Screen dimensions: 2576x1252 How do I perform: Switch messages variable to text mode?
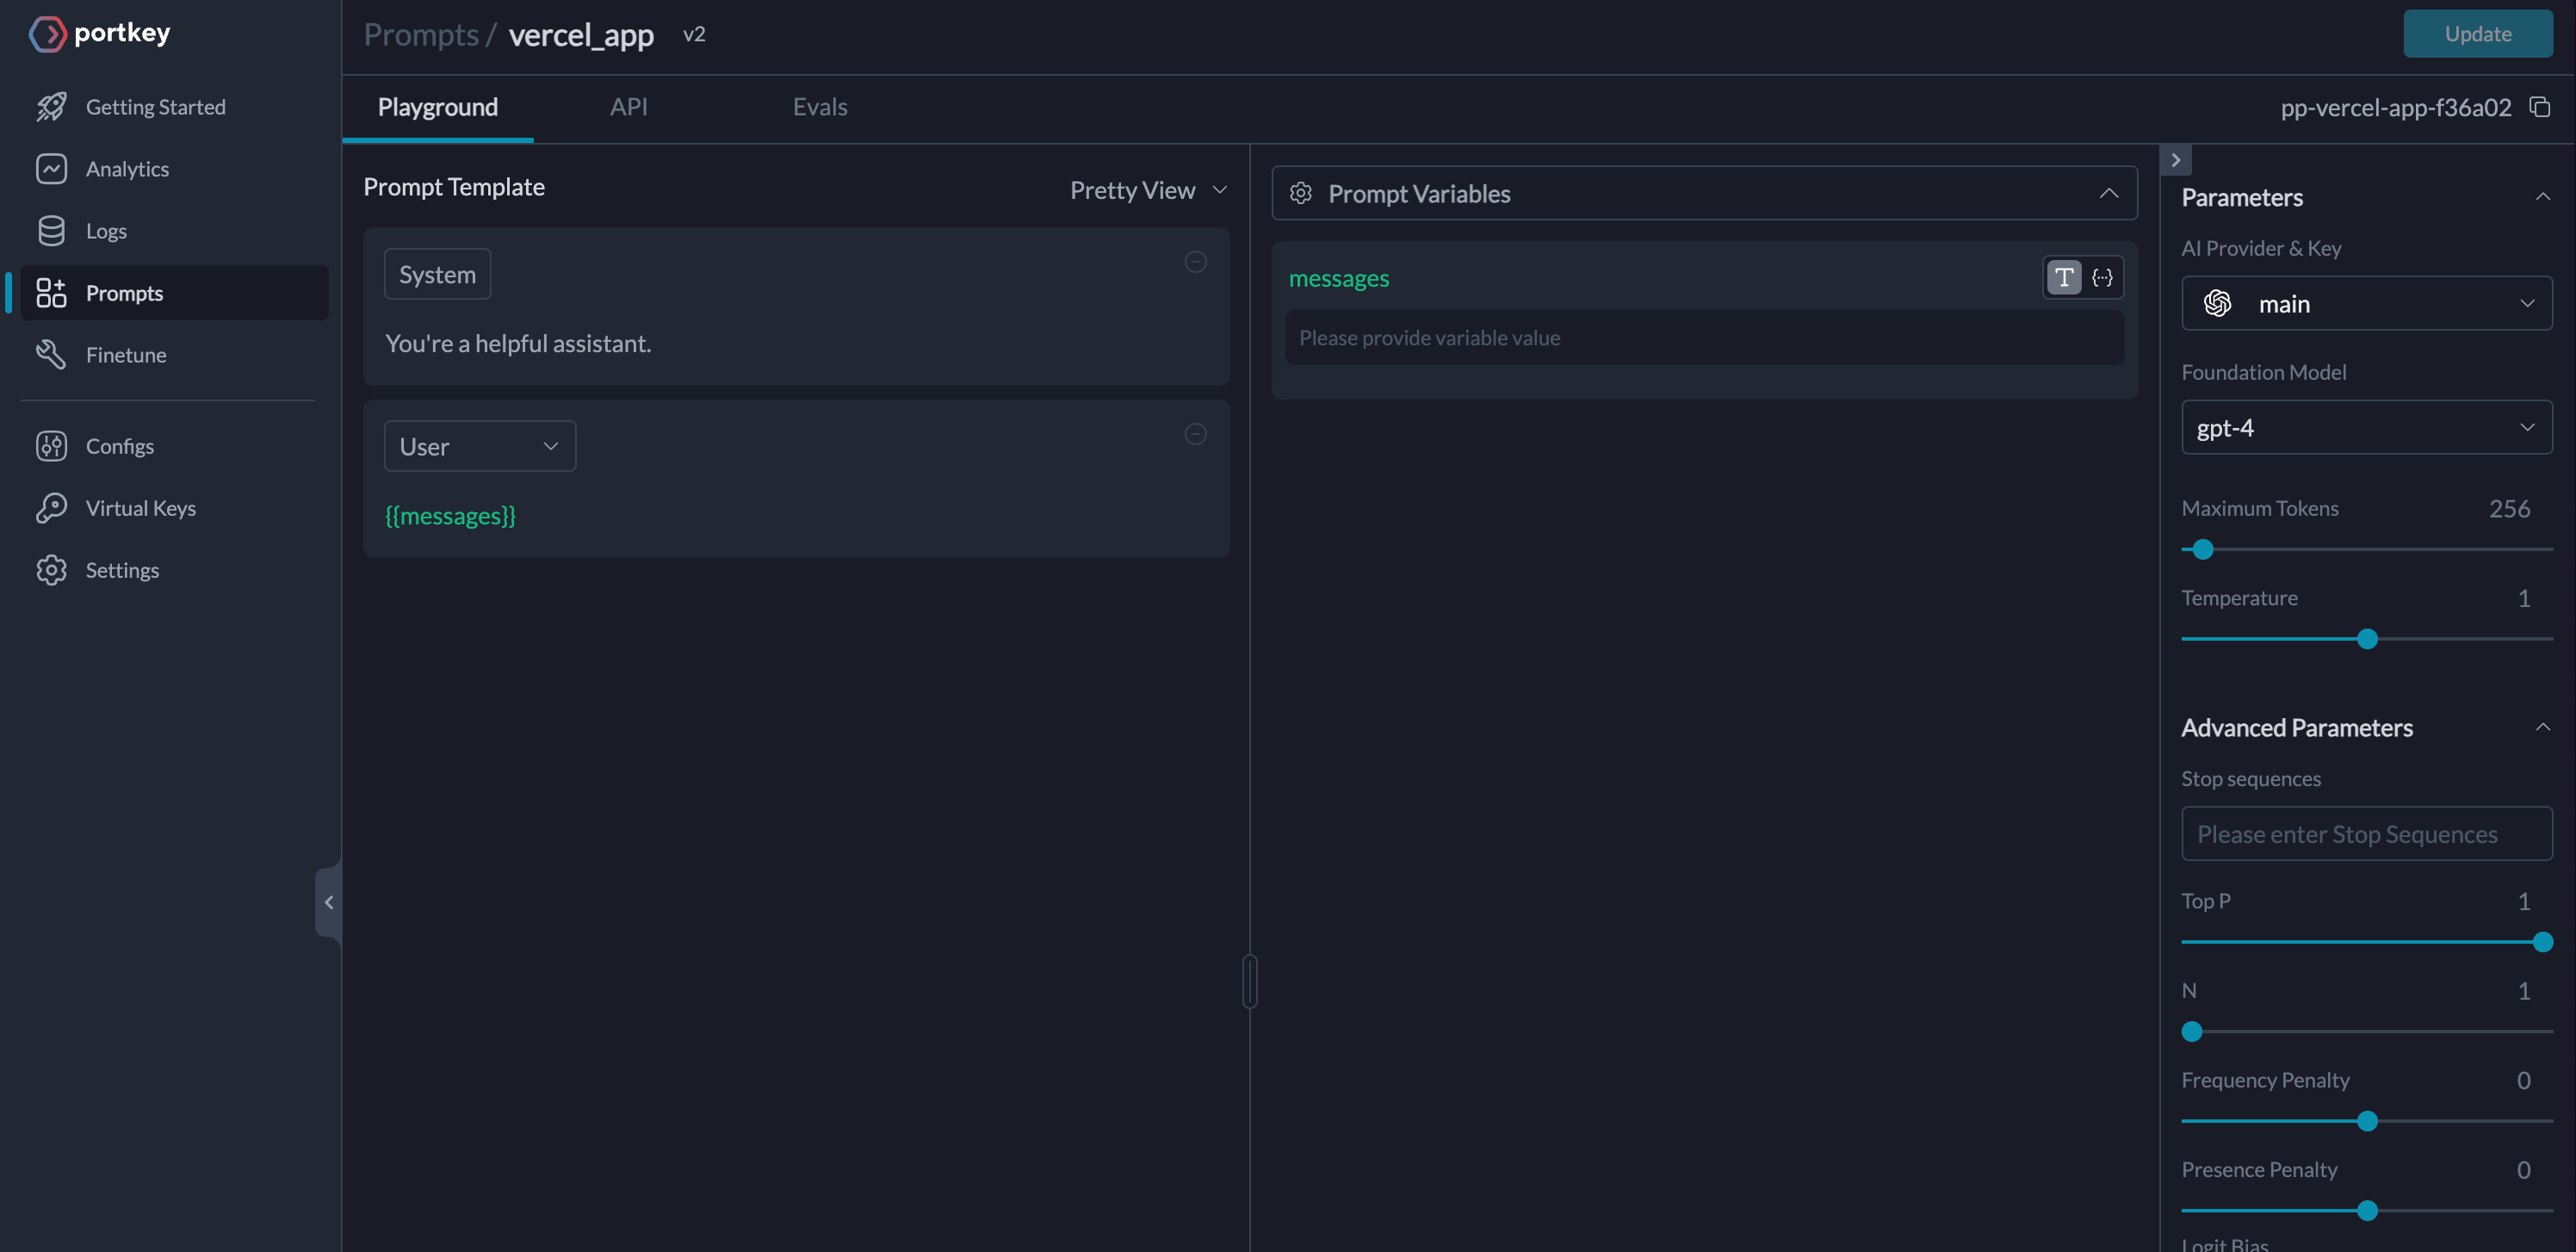point(2063,278)
